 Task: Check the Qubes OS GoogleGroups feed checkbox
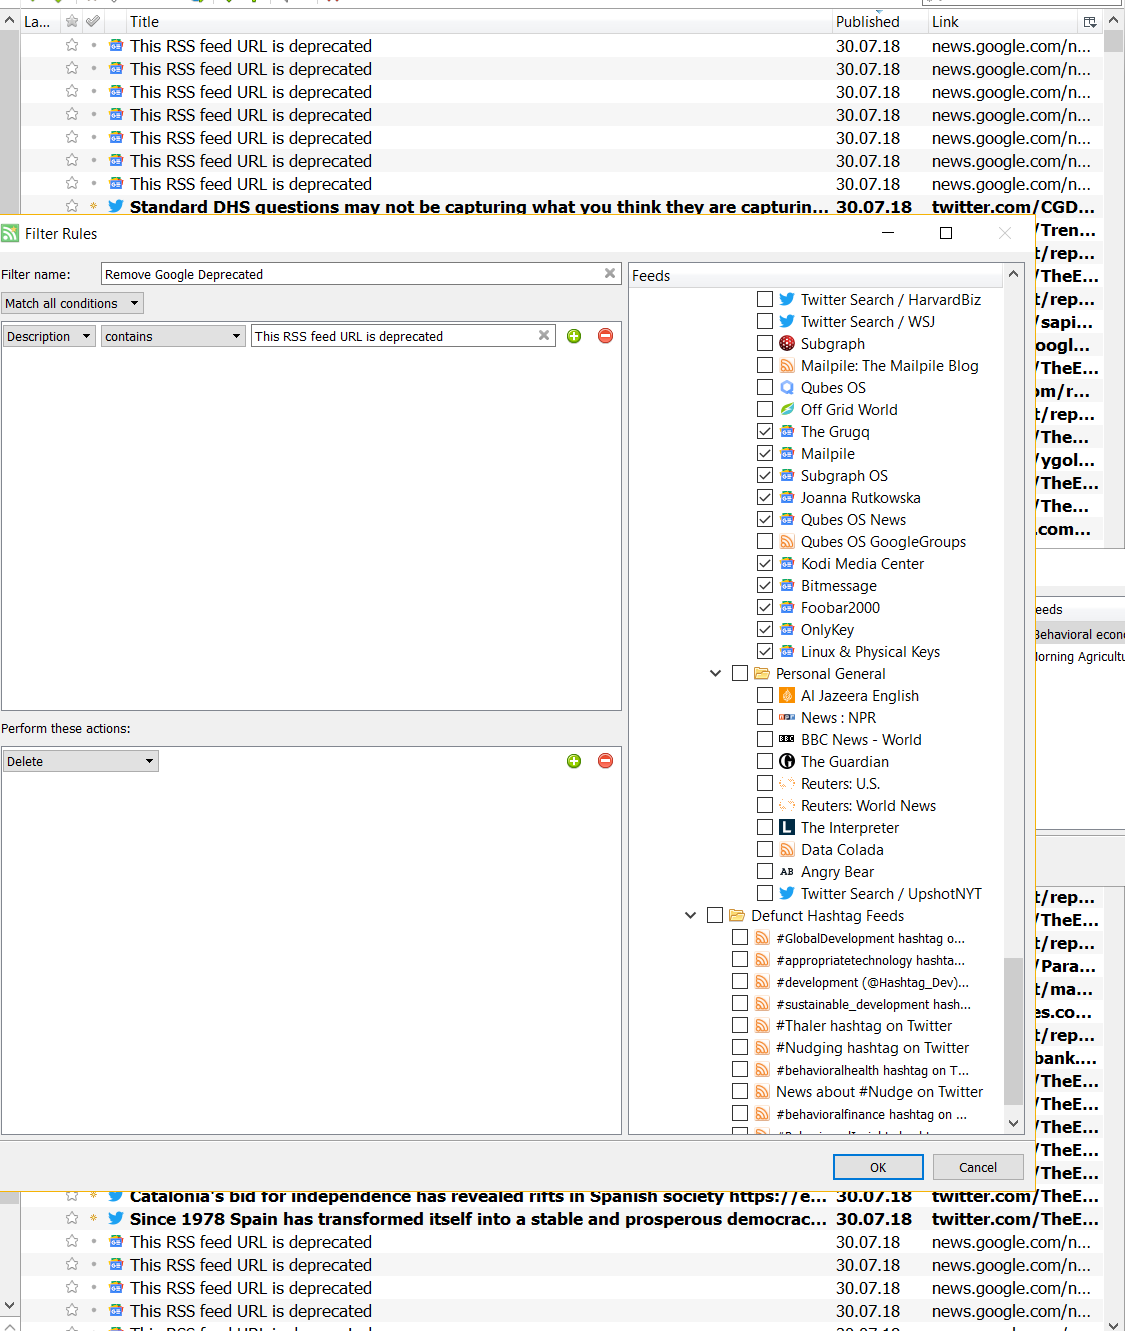coord(765,541)
